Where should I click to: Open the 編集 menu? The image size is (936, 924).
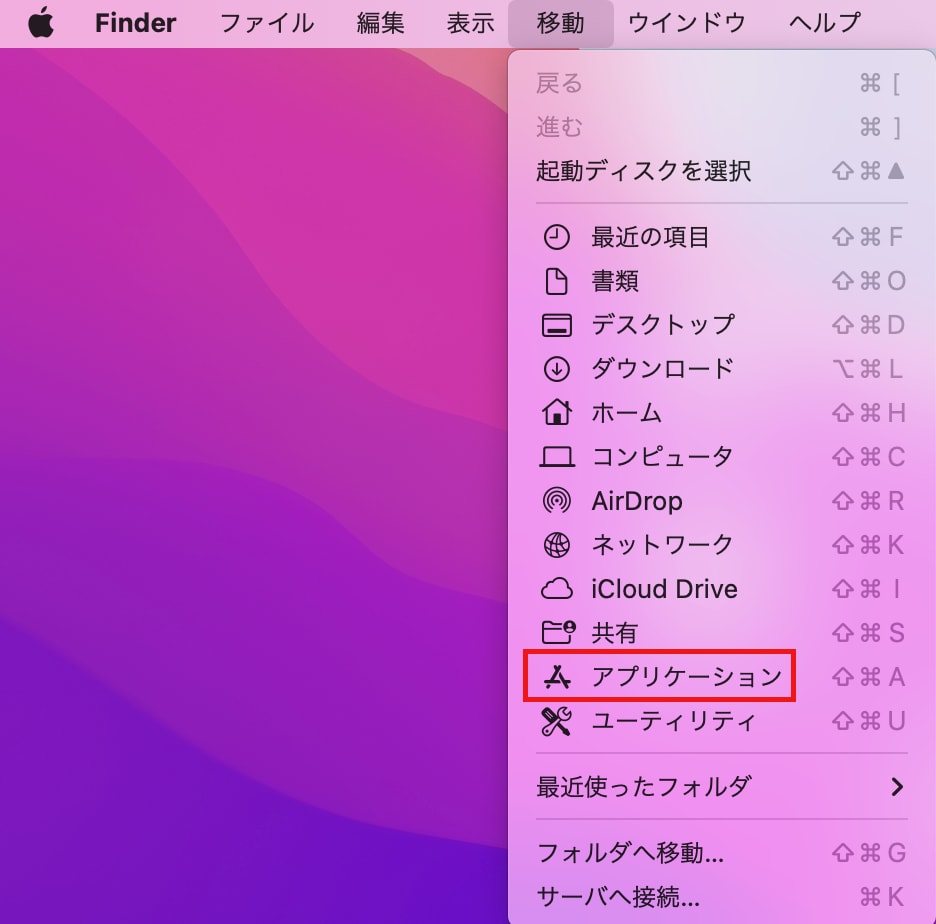(x=380, y=23)
